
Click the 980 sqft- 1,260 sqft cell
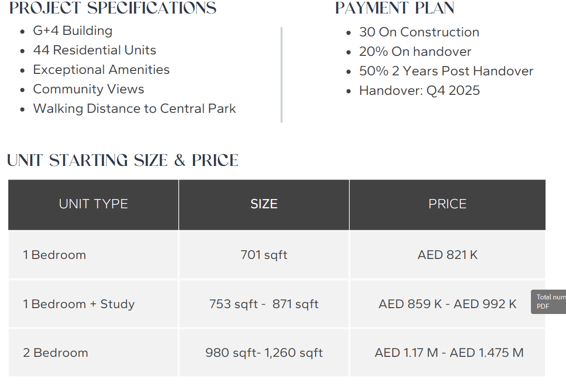click(264, 353)
